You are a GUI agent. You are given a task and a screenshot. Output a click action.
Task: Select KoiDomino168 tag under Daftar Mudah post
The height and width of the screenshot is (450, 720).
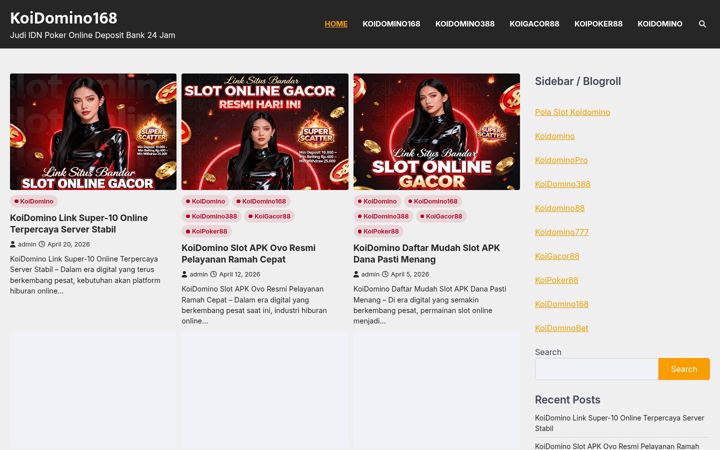click(433, 201)
